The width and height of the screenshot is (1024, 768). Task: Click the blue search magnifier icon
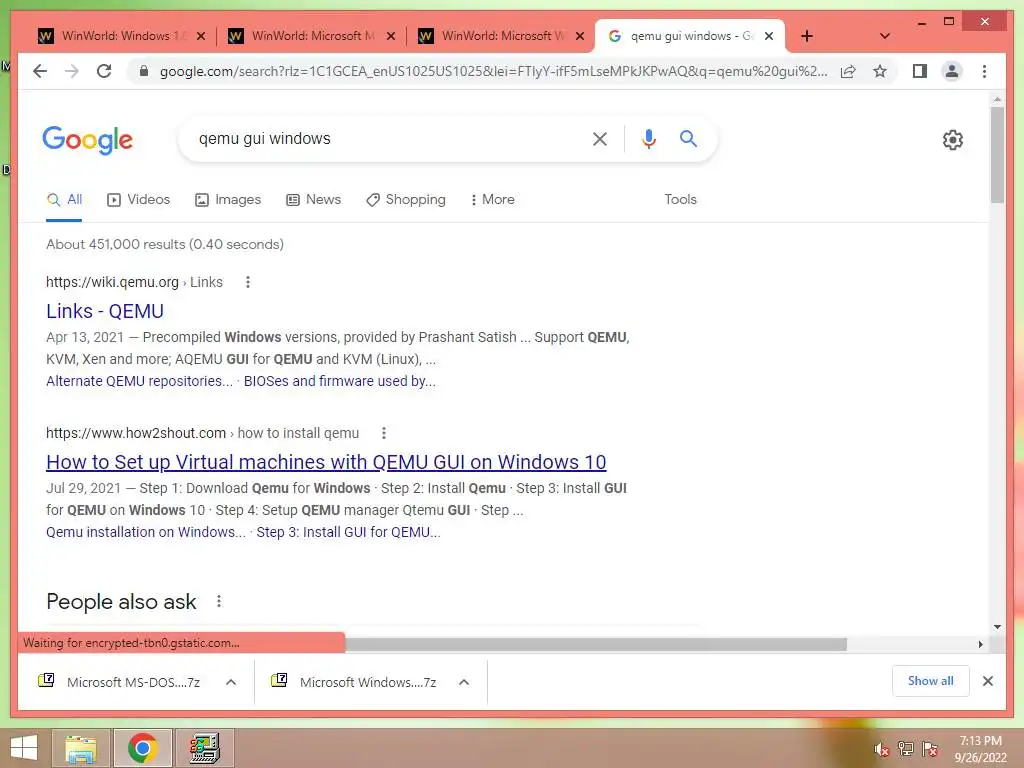coord(688,138)
